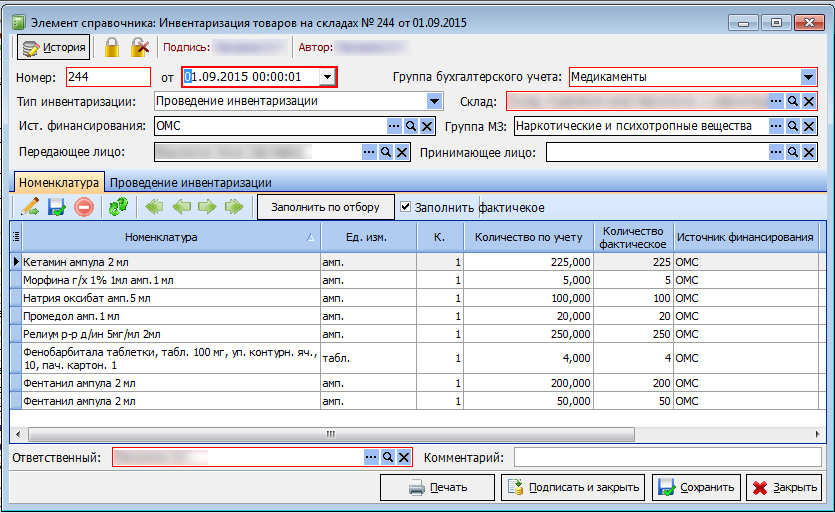835x513 pixels.
Task: Expand Группа бухгалтерского учета dropdown
Action: [x=808, y=77]
